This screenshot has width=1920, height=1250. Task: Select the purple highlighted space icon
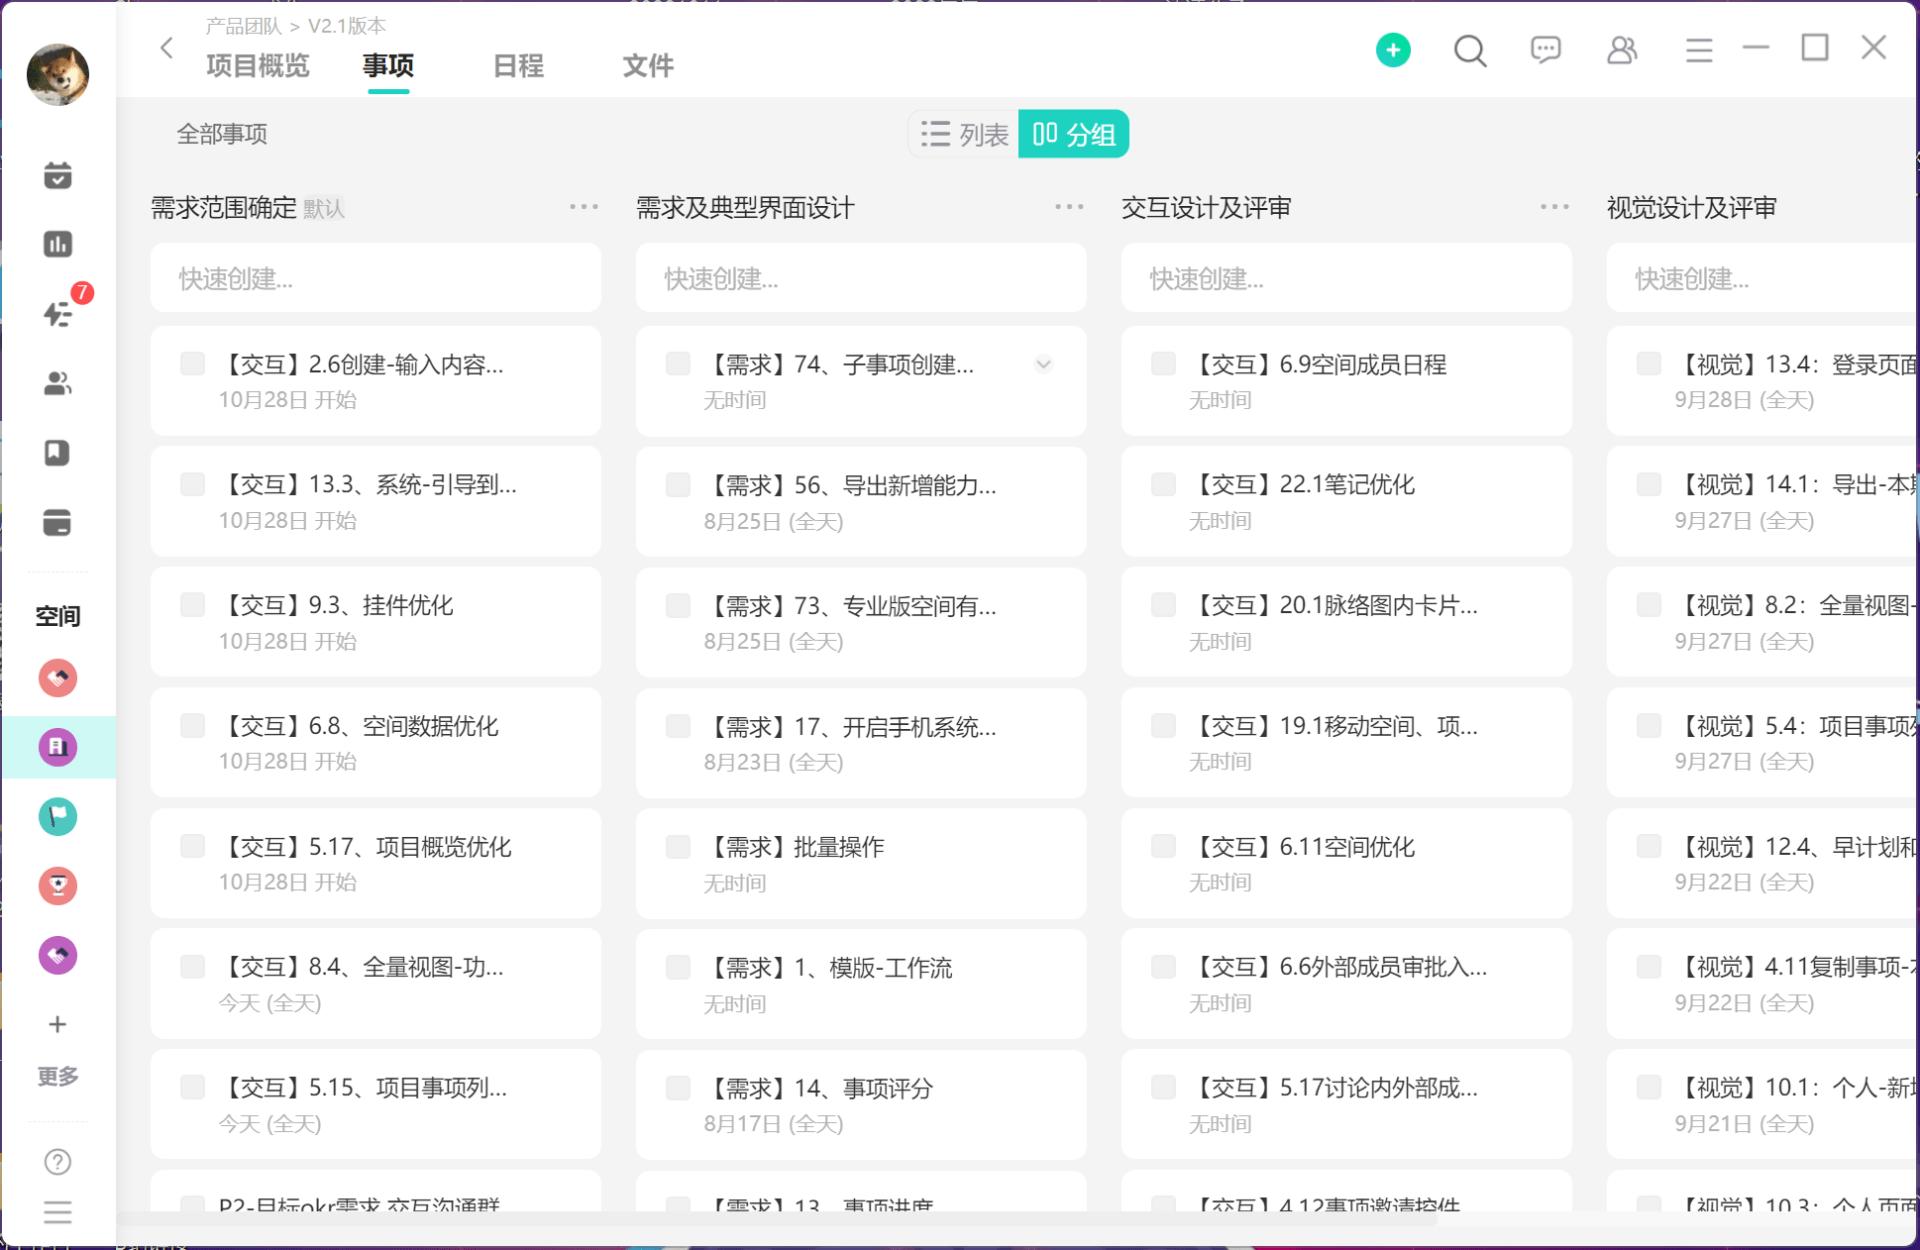pyautogui.click(x=58, y=747)
